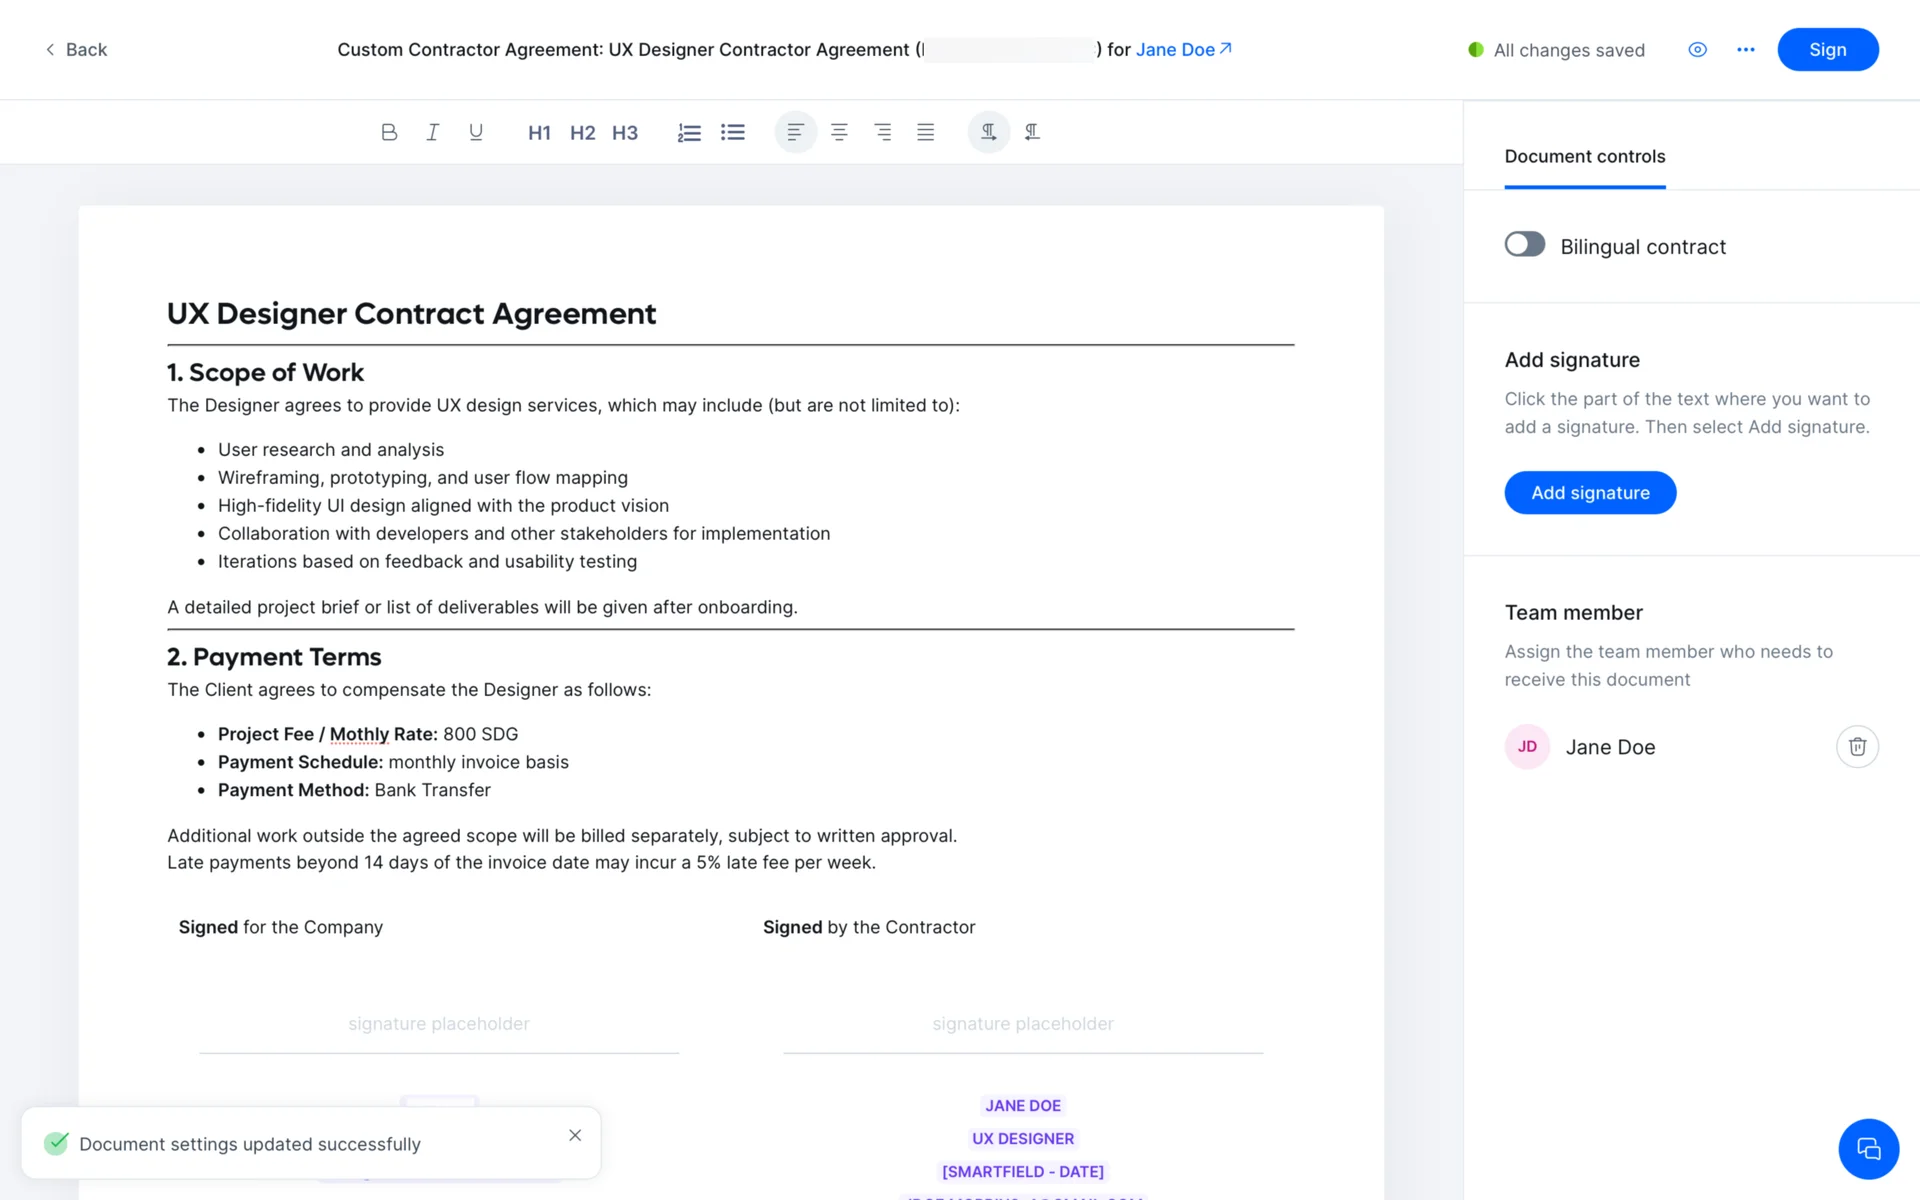Viewport: 1920px width, 1200px height.
Task: Toggle bold formatting in the toolbar
Action: pyautogui.click(x=389, y=132)
